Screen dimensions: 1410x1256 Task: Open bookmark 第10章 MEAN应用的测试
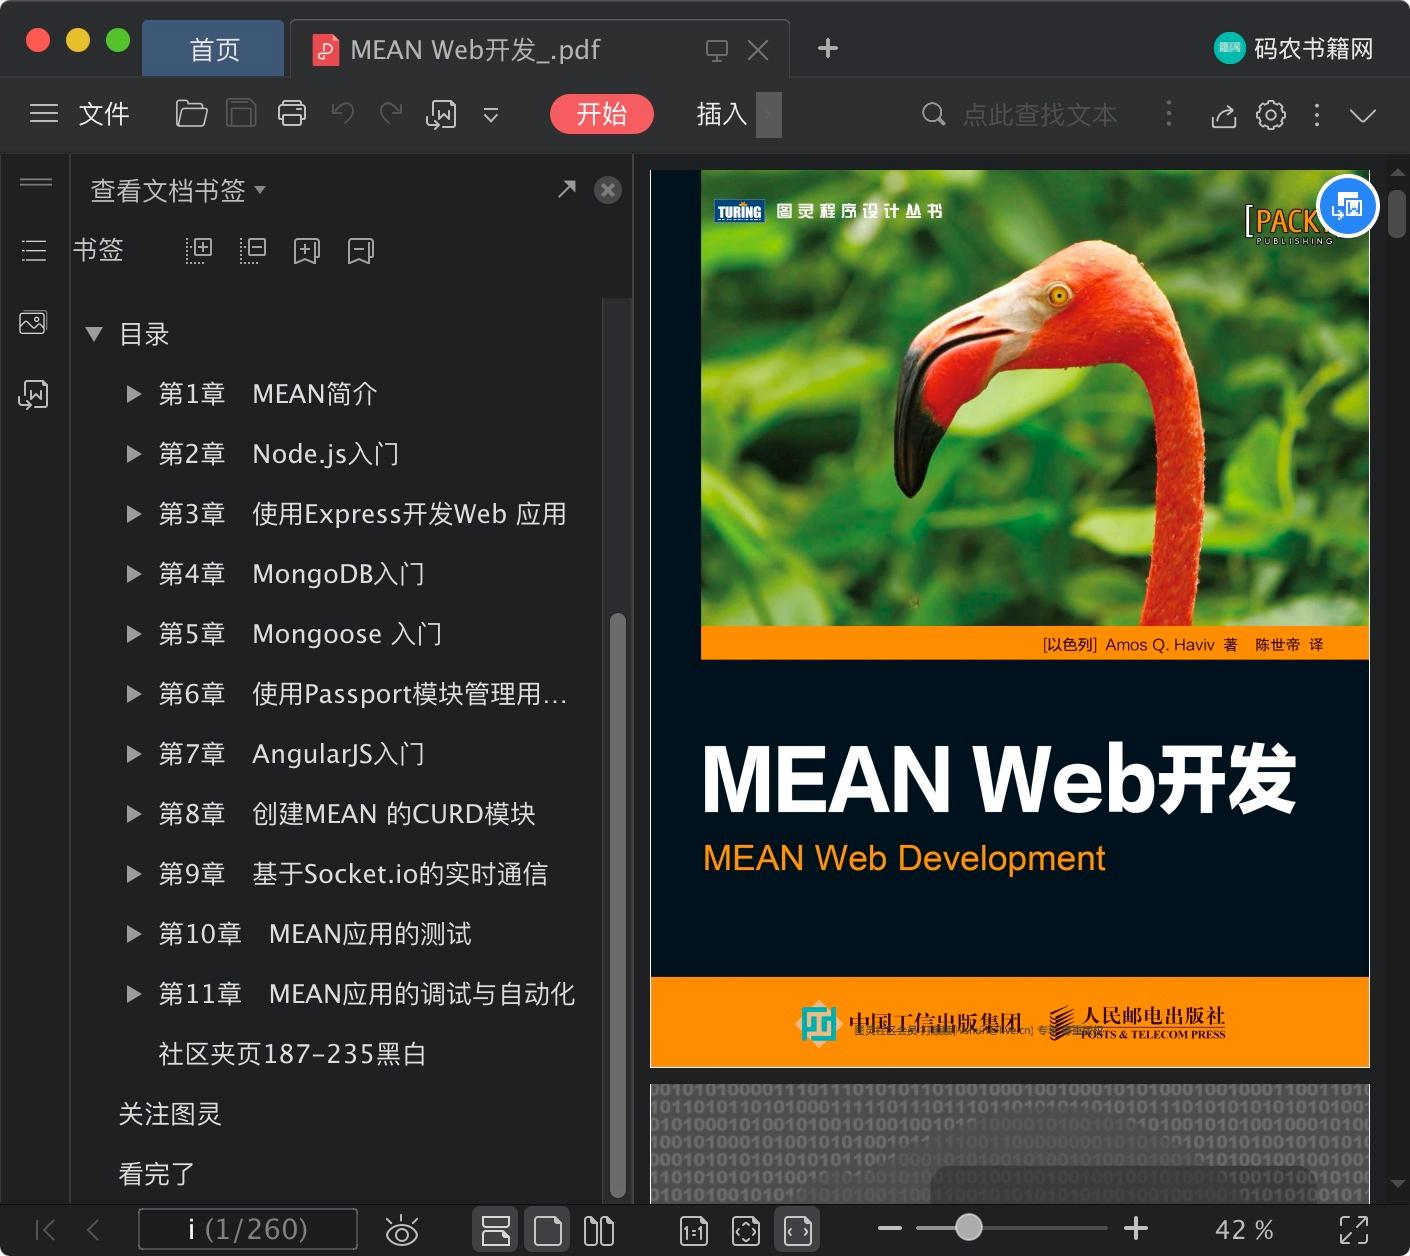(x=315, y=934)
